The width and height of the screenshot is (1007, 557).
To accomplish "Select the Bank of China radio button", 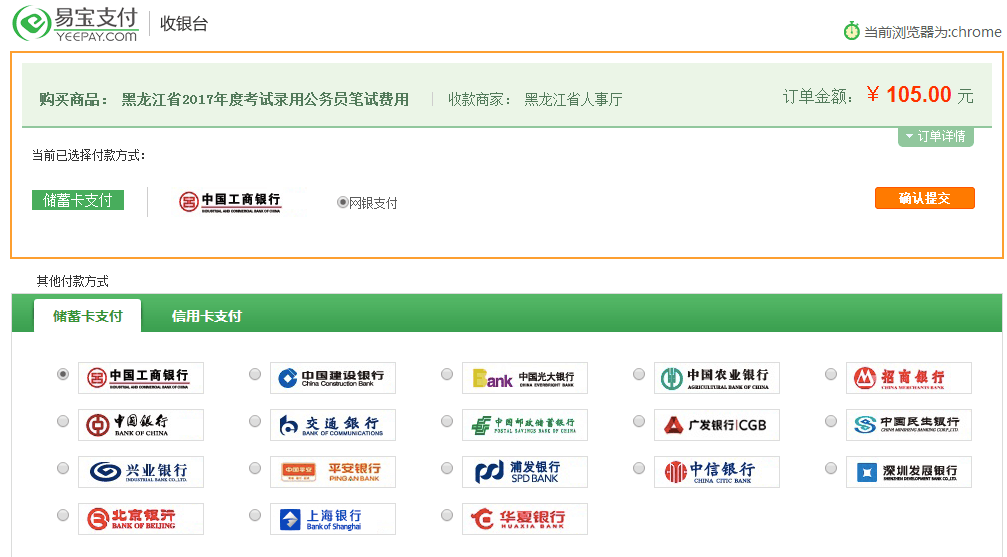I will pos(63,421).
